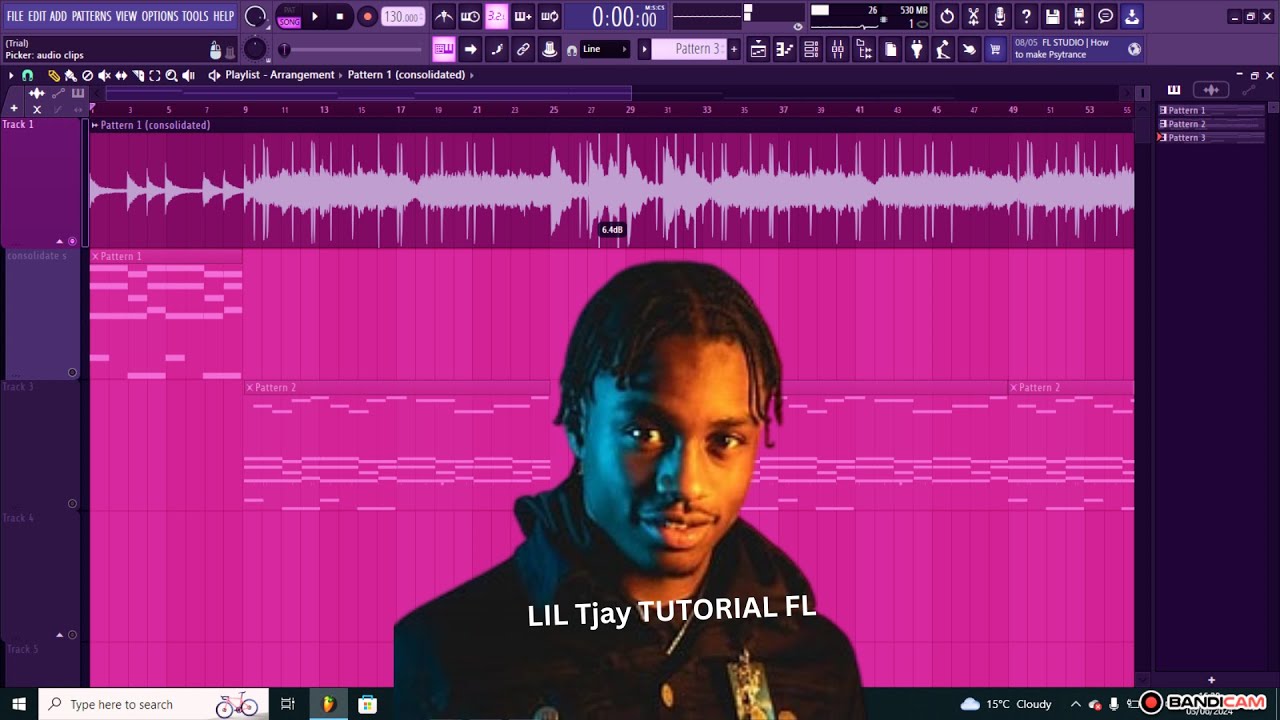The width and height of the screenshot is (1280, 720).
Task: Select the playlist Paint brush tool
Action: [70, 75]
